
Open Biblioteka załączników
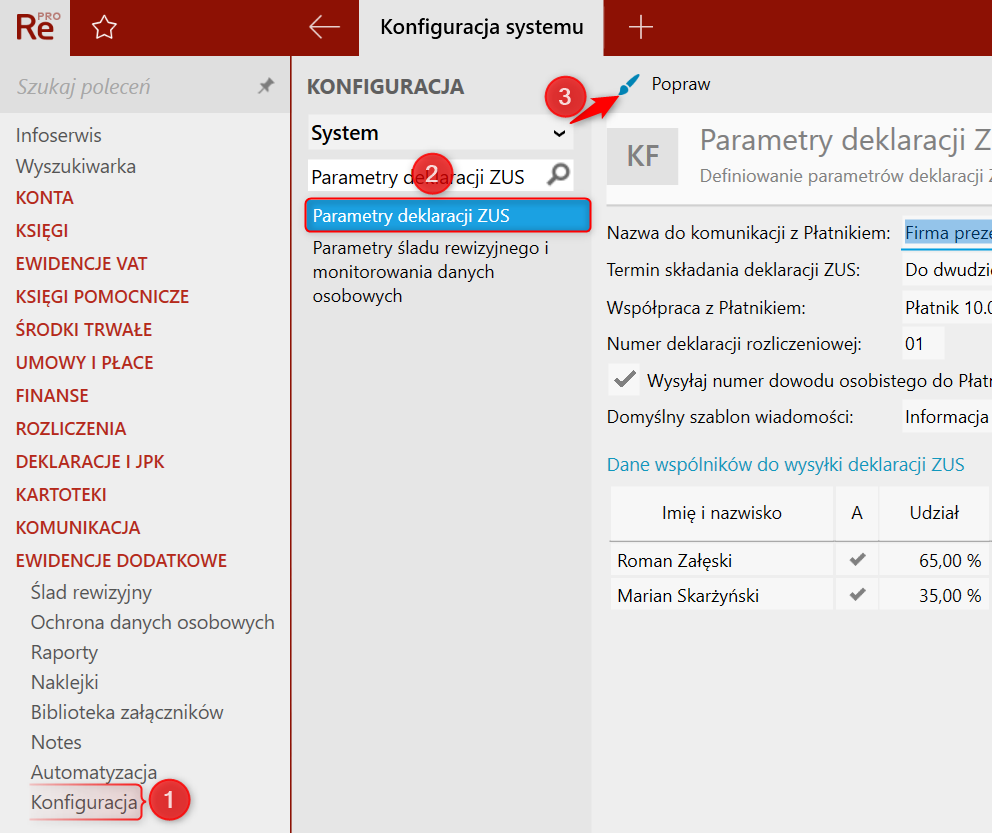coord(127,712)
